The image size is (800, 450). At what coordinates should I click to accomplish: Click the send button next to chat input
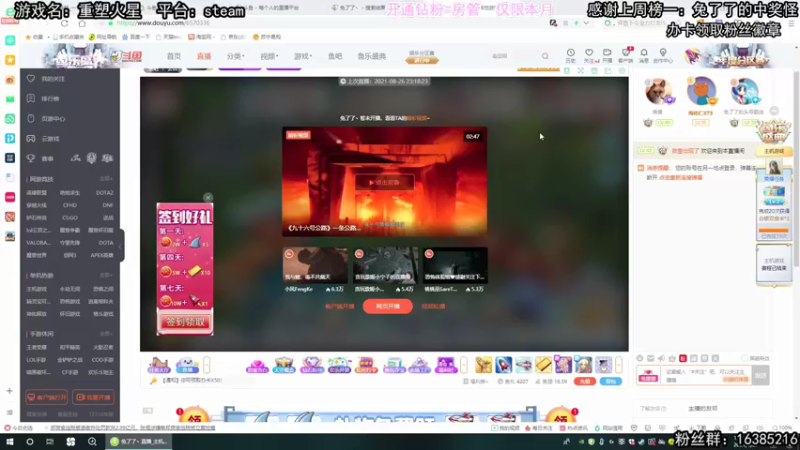coord(761,376)
